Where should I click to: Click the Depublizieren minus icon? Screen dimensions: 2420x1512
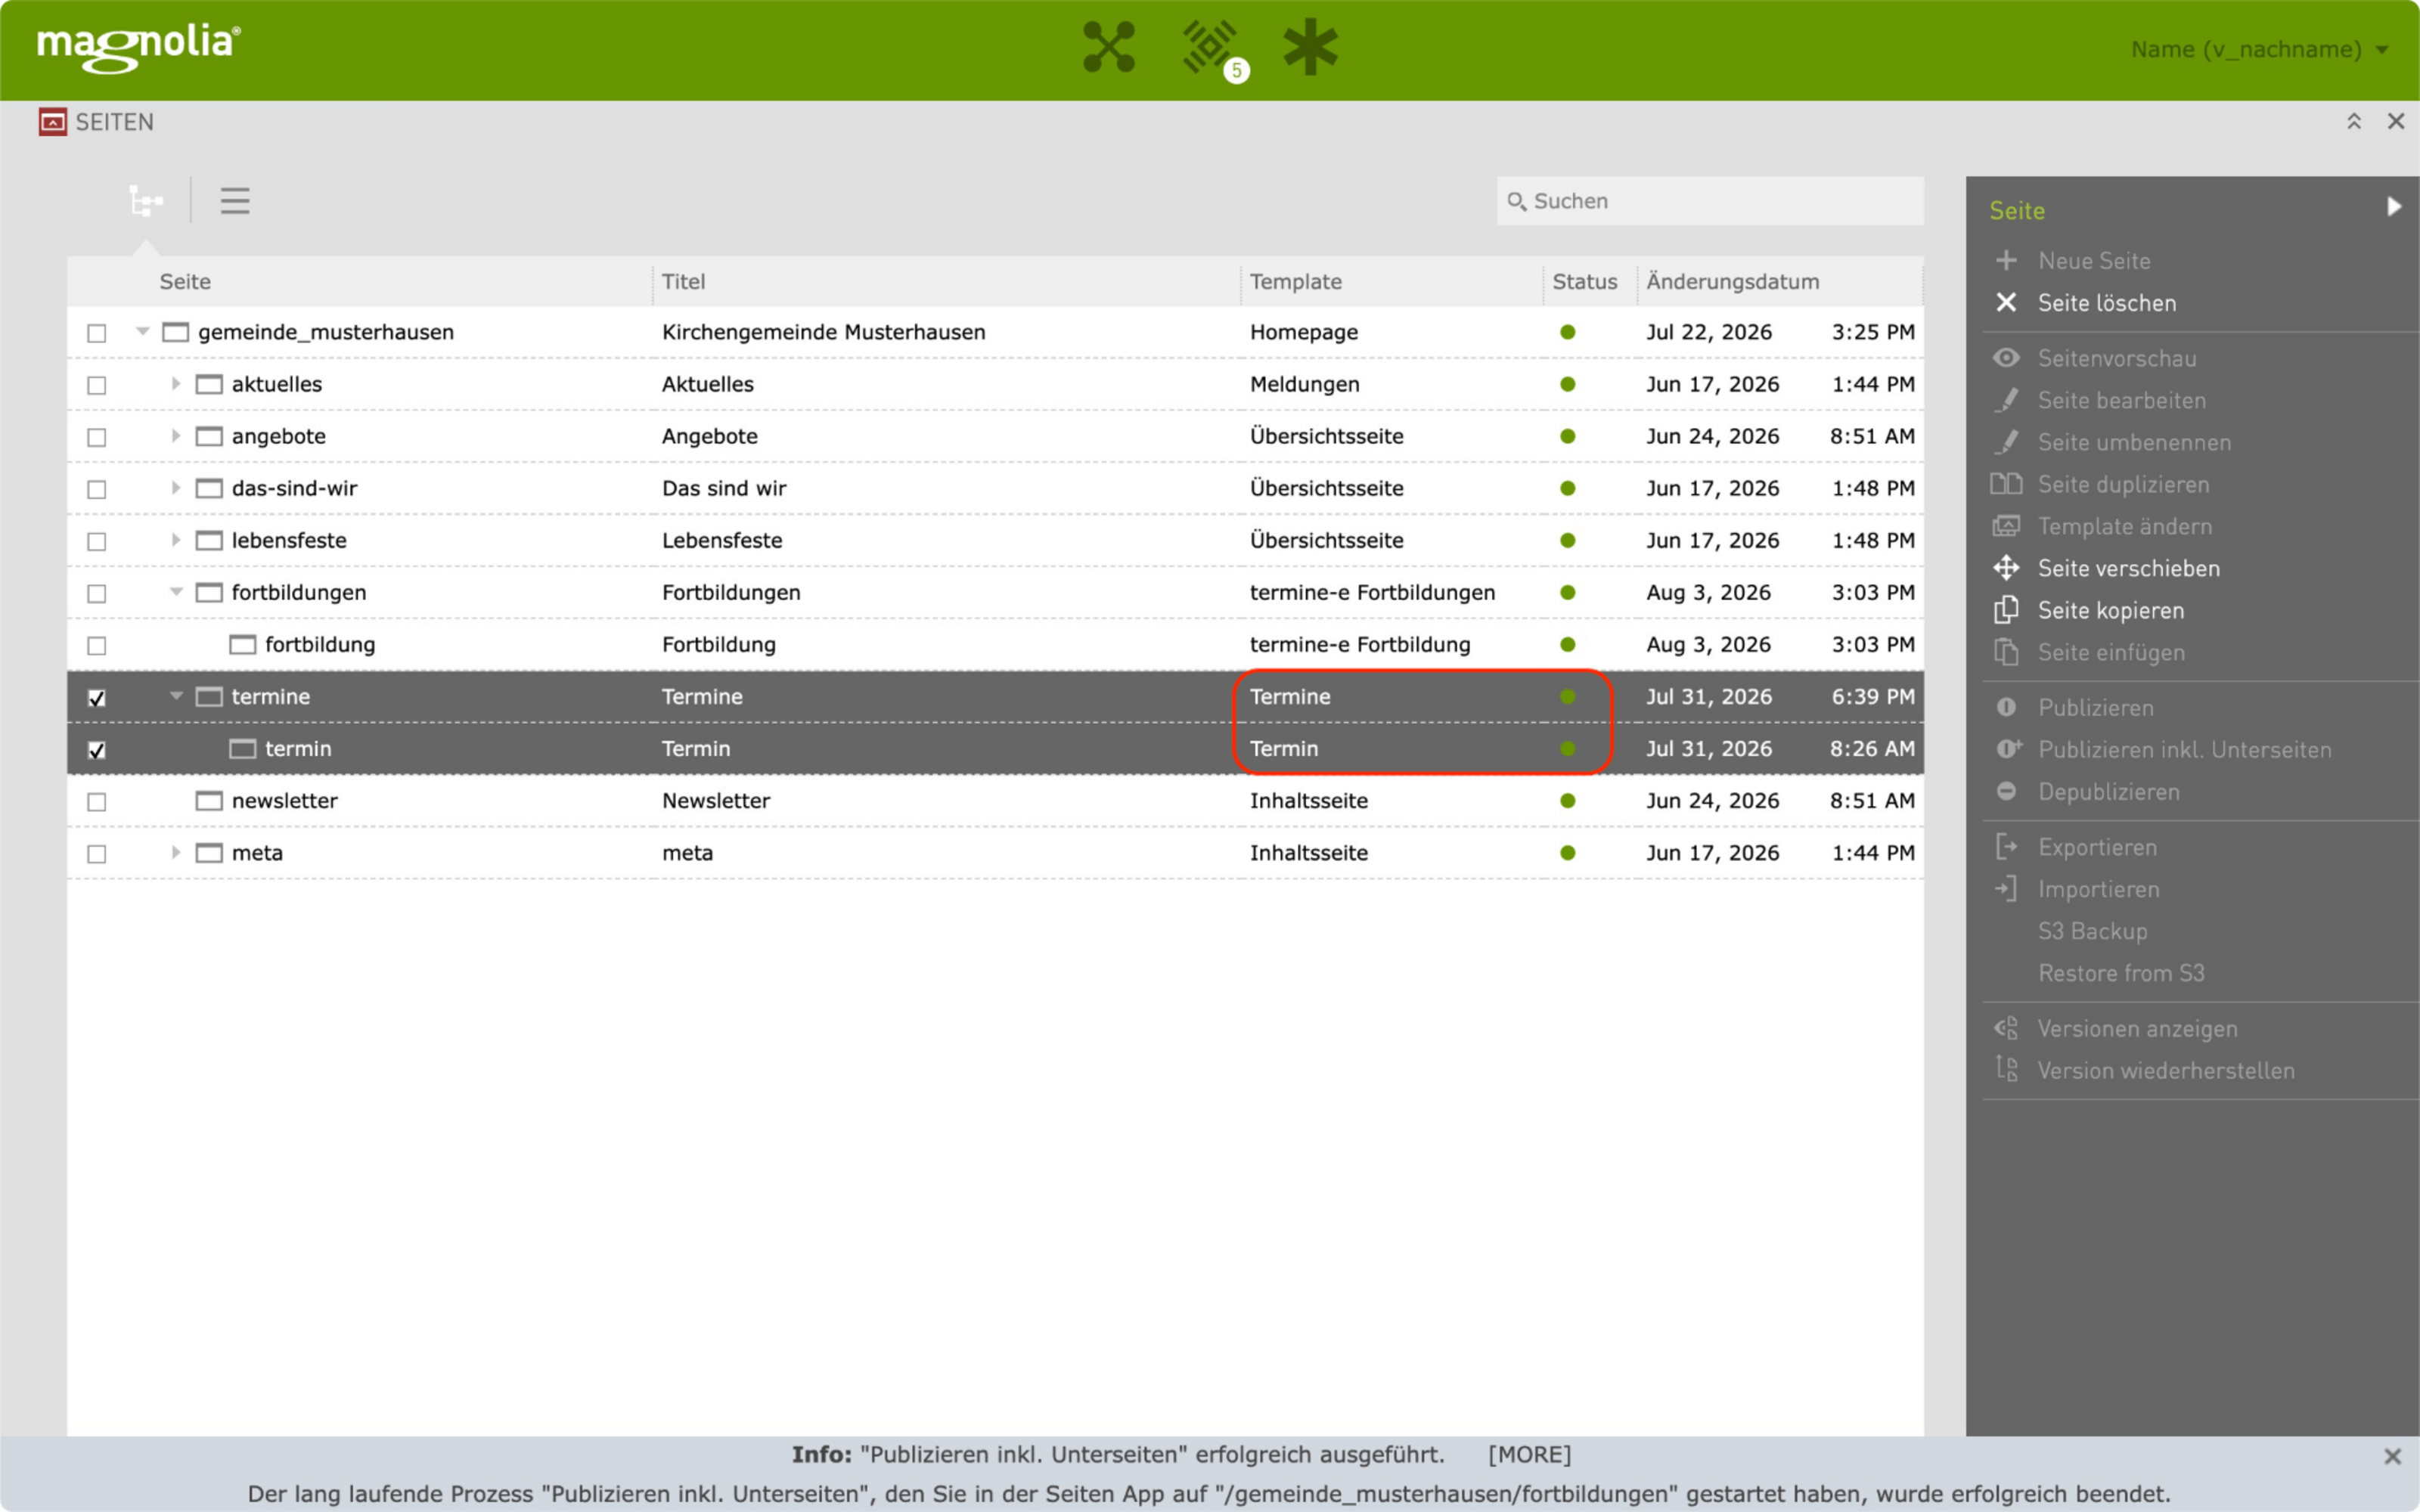tap(2006, 792)
